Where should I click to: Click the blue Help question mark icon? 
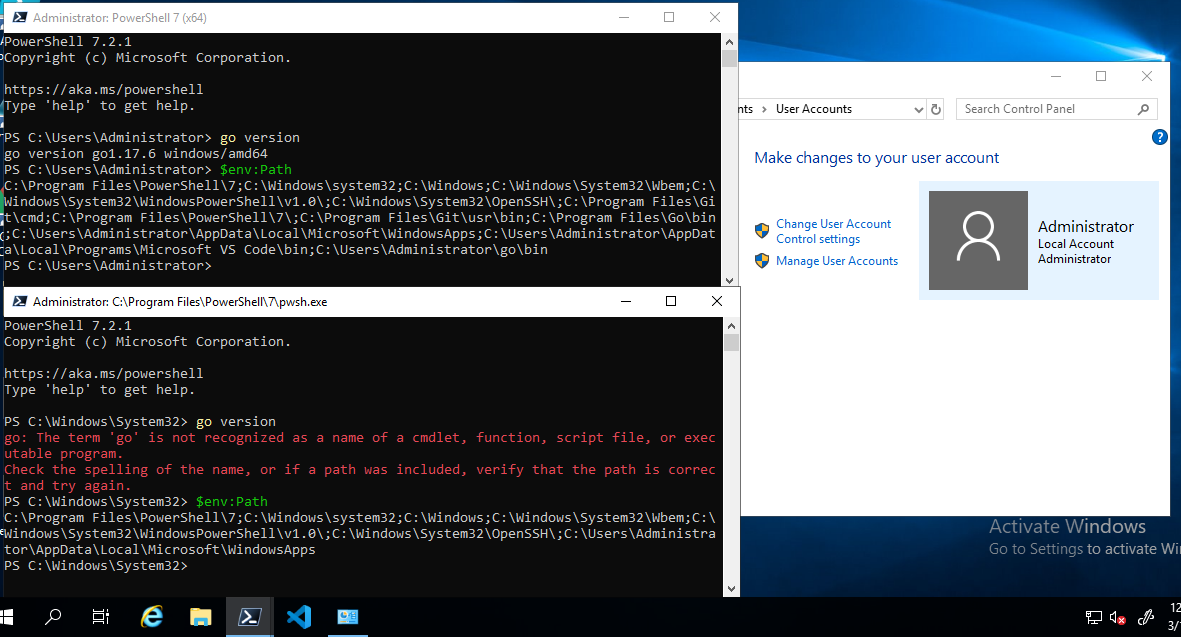point(1159,137)
